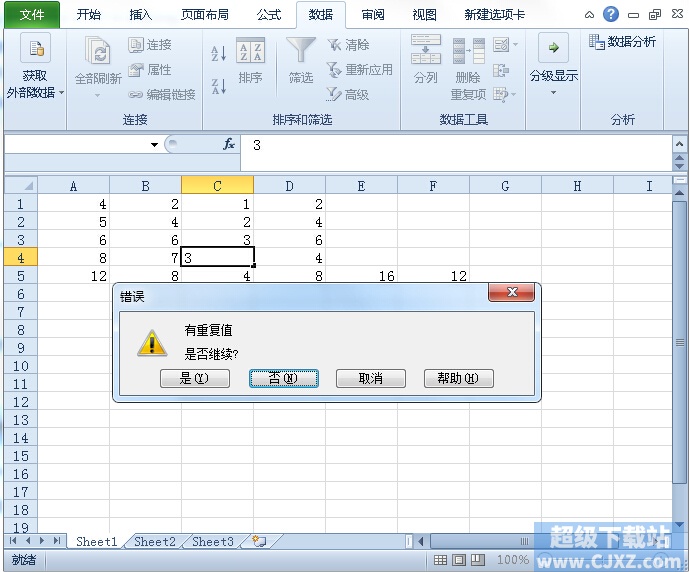This screenshot has width=689, height=572.
Task: Click Reapply filter (重新应用)
Action: point(359,69)
